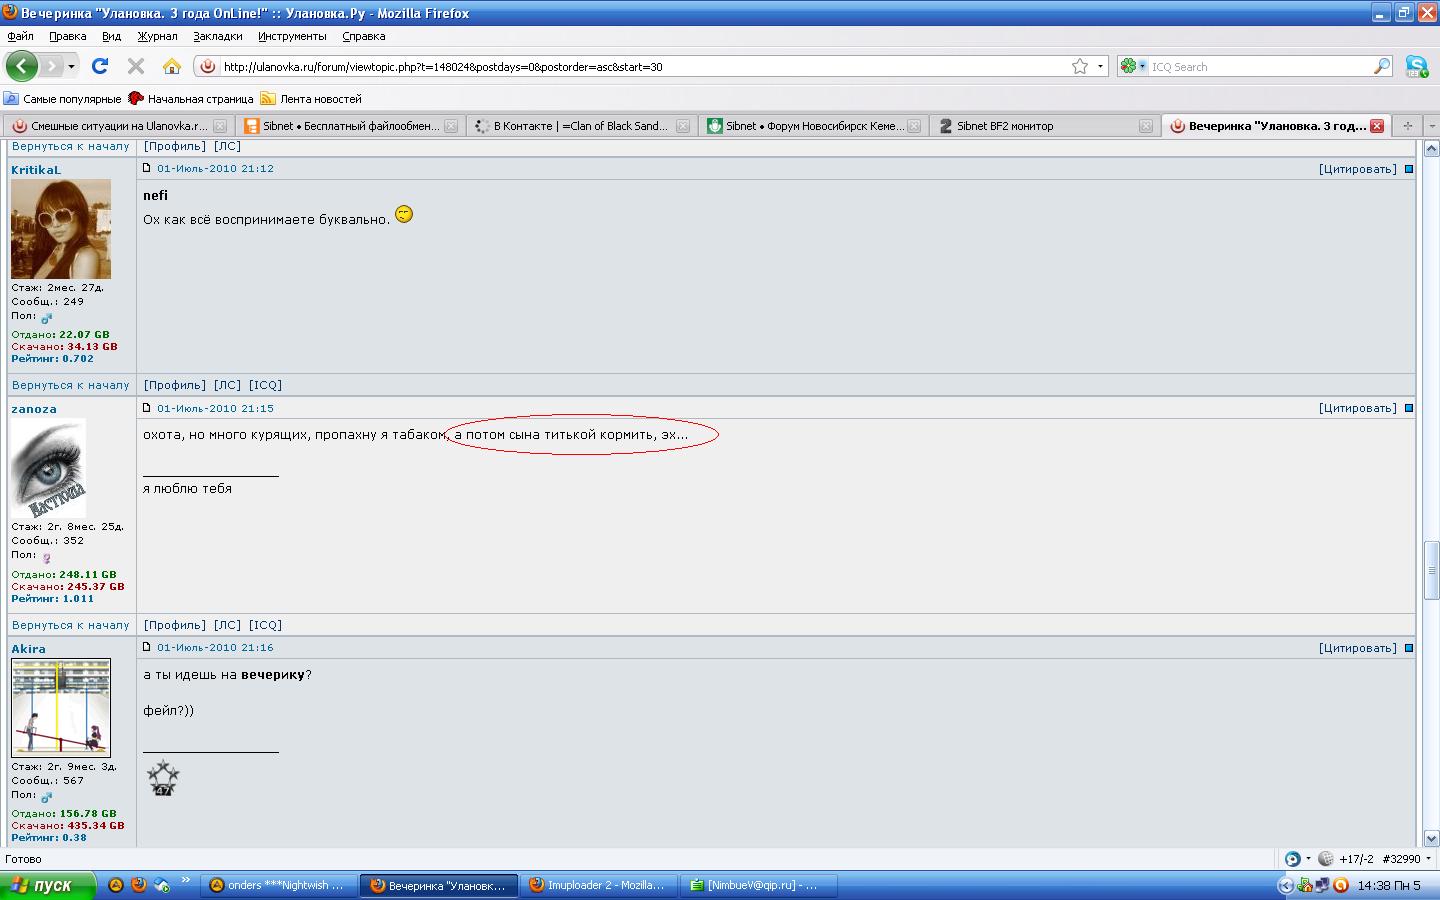Close the В Контакте Clan of Black Sand tab

(683, 126)
